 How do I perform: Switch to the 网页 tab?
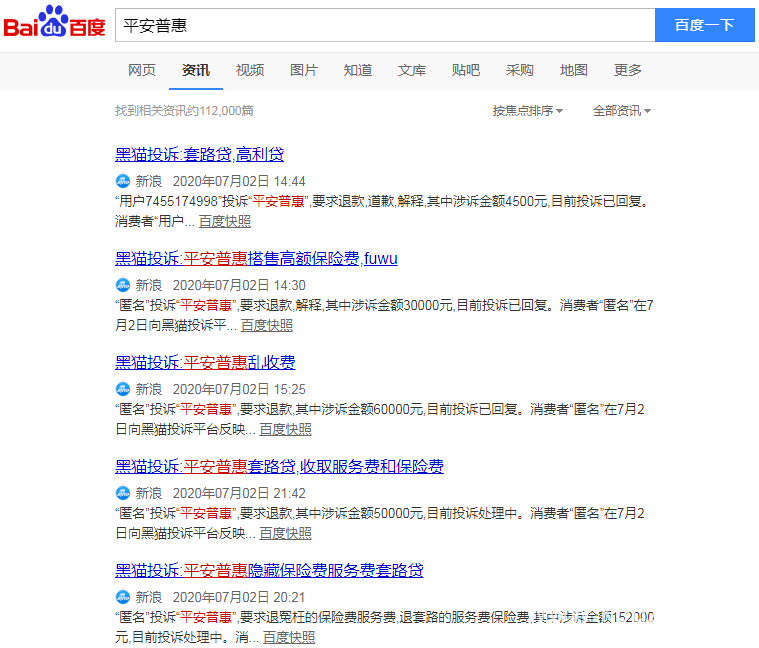(142, 70)
